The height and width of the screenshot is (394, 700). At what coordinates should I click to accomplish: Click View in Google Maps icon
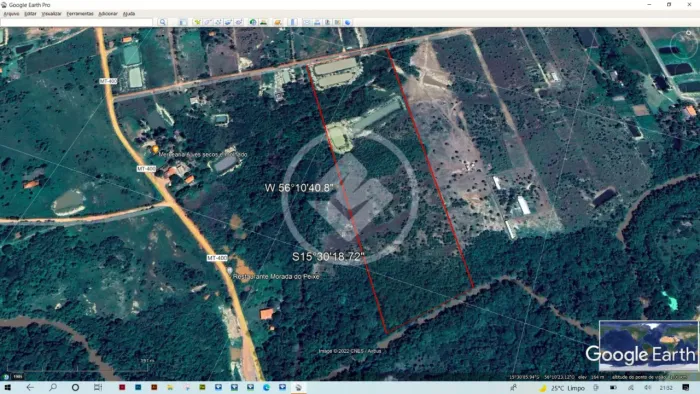point(338,22)
